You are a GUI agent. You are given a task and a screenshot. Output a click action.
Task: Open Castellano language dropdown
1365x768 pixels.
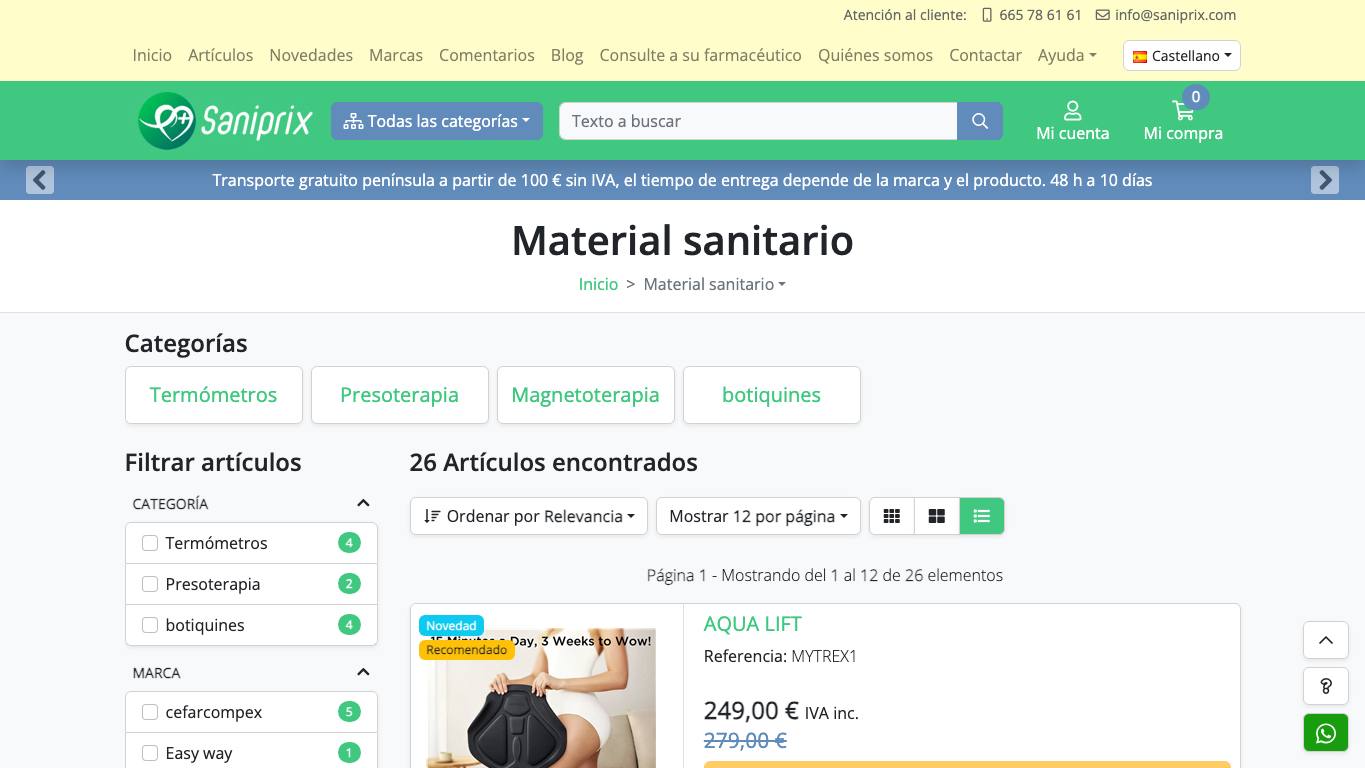coord(1182,56)
